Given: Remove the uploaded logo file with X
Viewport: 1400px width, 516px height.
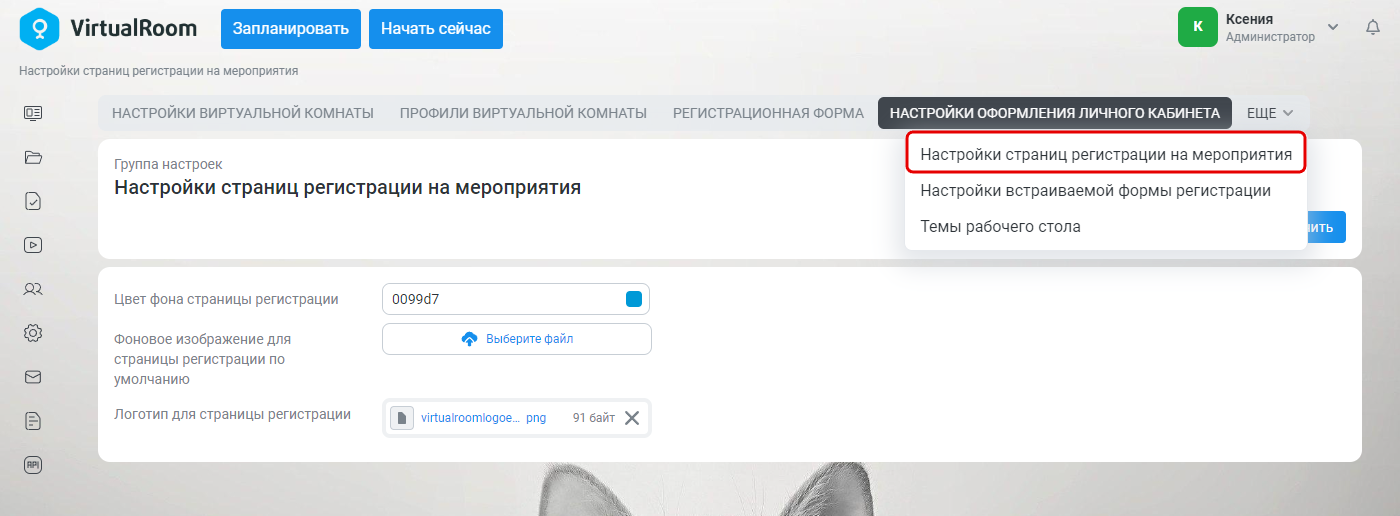Looking at the screenshot, I should [632, 418].
